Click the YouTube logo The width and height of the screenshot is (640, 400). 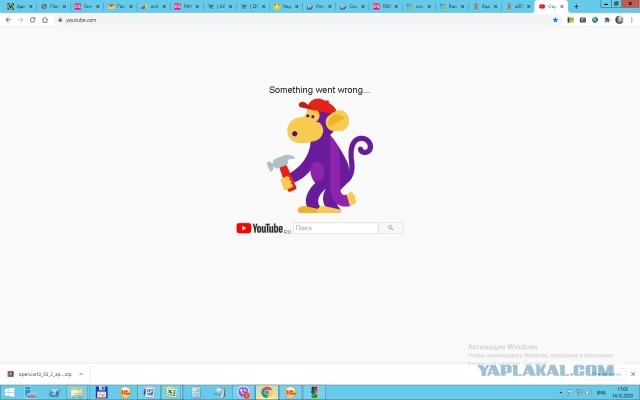click(263, 228)
